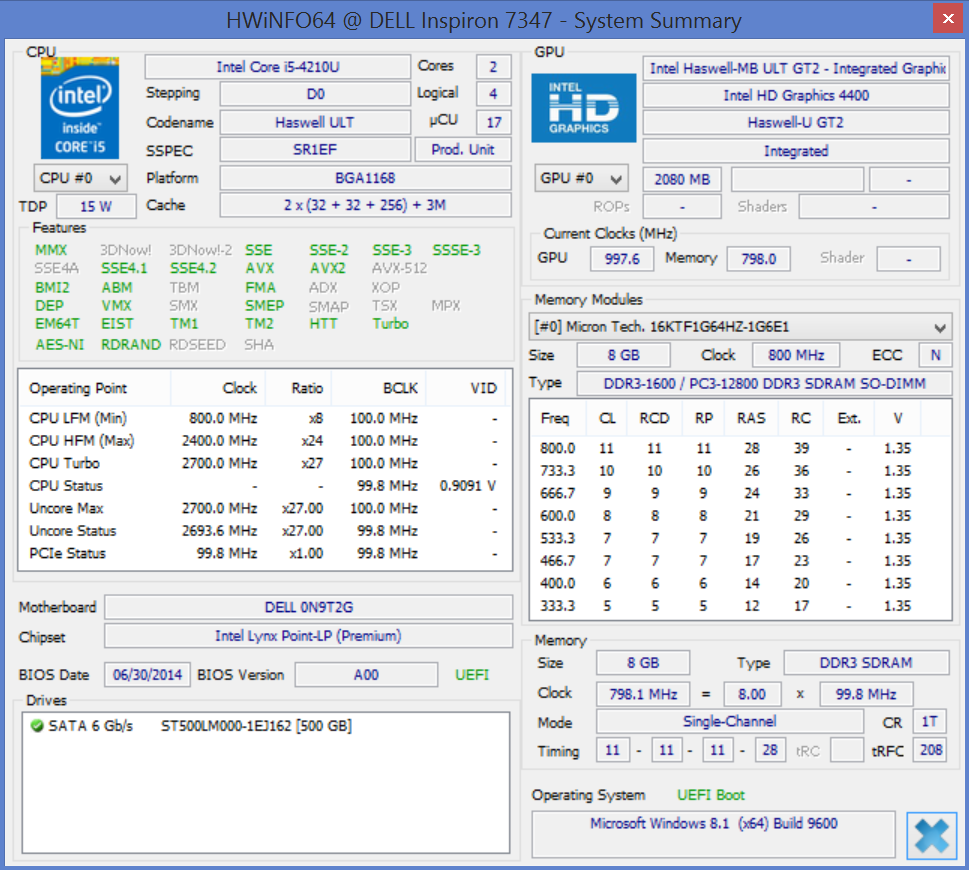Click the 0.9091 V CPU Status VID

point(468,486)
